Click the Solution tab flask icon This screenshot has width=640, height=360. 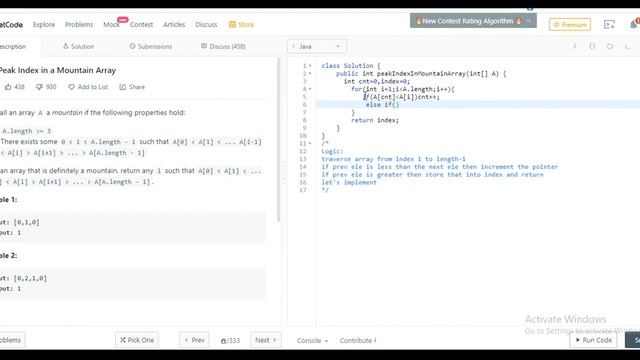pyautogui.click(x=66, y=46)
